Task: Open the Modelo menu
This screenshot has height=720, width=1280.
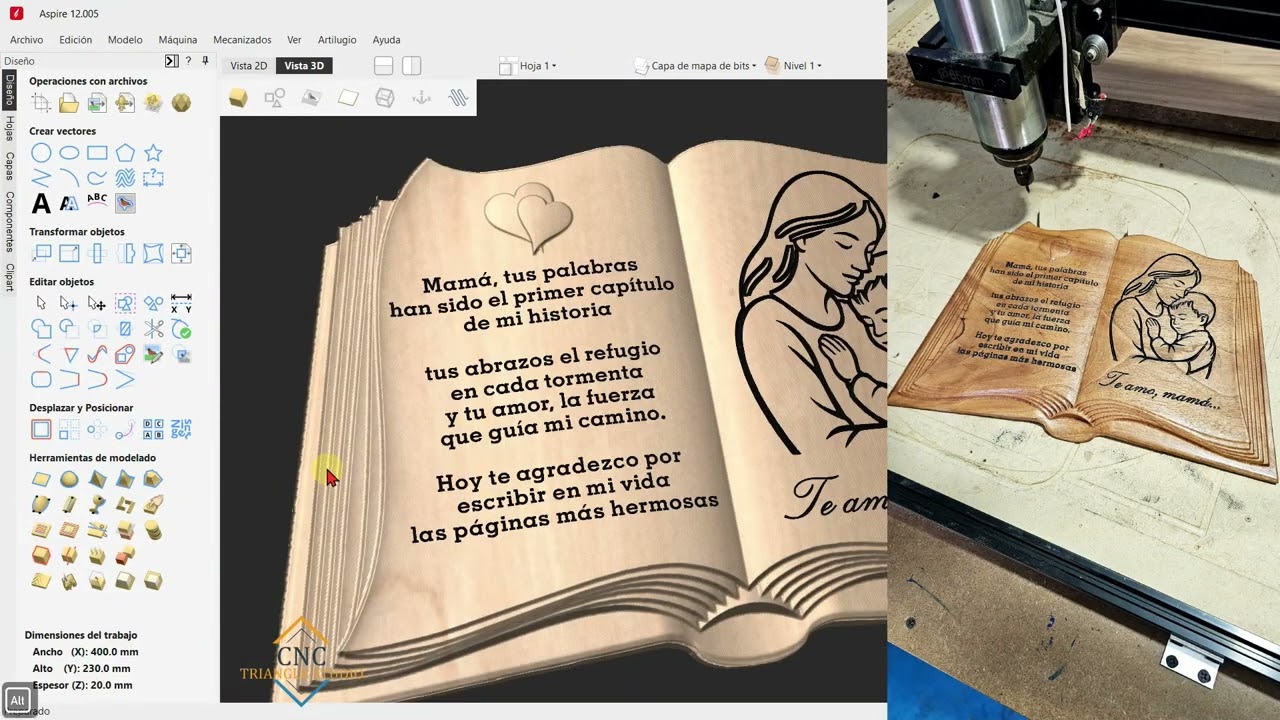Action: point(125,40)
